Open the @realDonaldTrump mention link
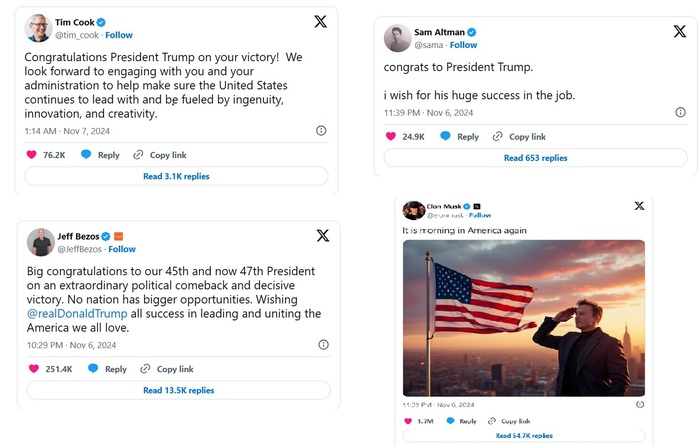Image resolution: width=698 pixels, height=446 pixels. pos(77,313)
